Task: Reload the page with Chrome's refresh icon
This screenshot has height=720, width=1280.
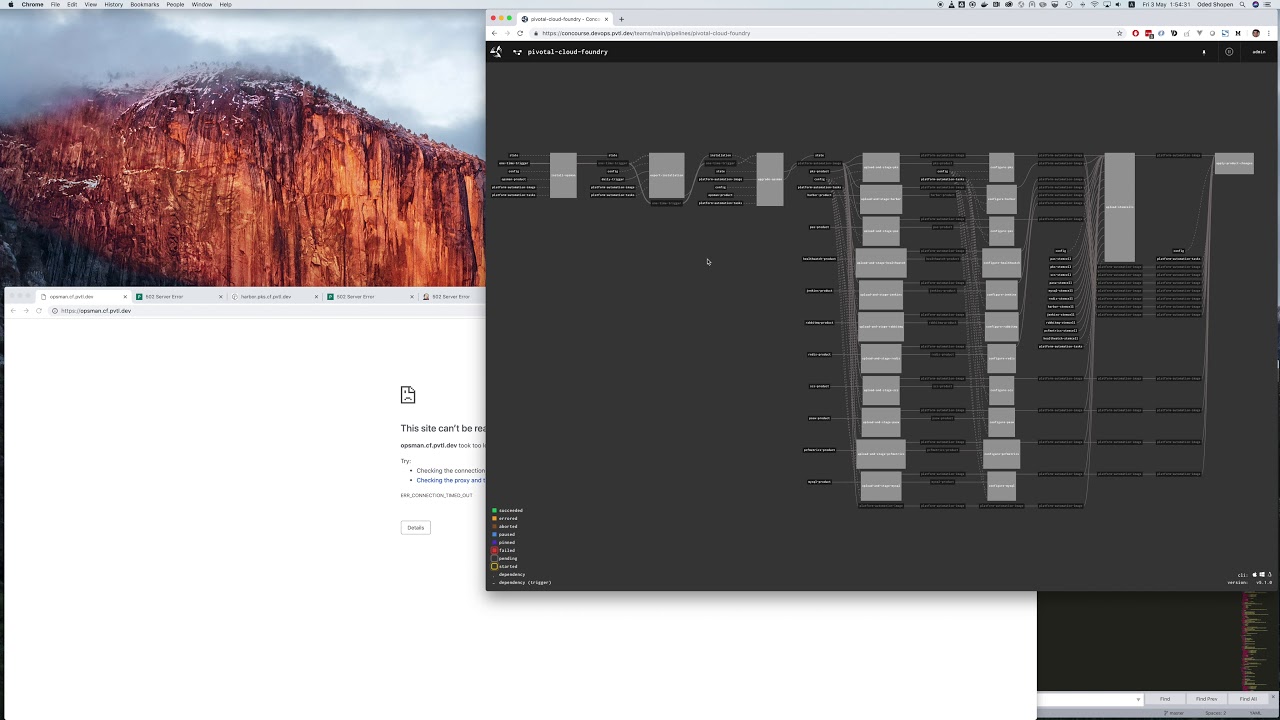Action: point(520,33)
